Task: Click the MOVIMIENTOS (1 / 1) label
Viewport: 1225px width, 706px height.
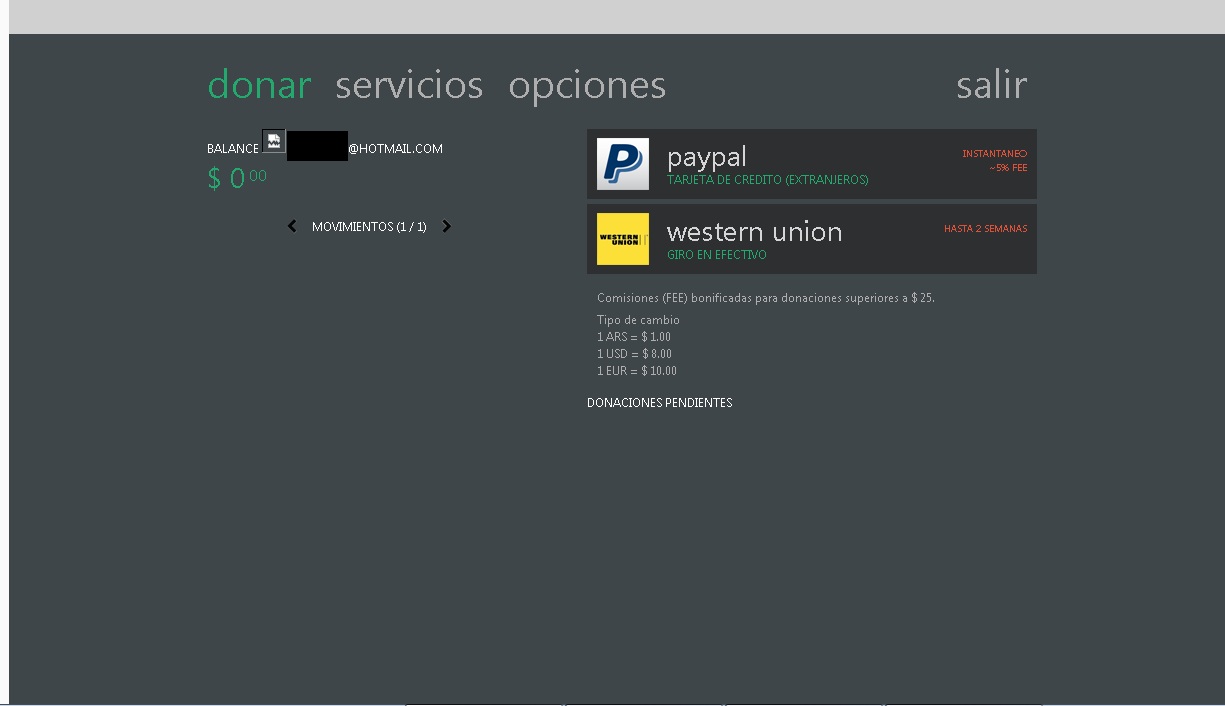Action: [x=369, y=227]
